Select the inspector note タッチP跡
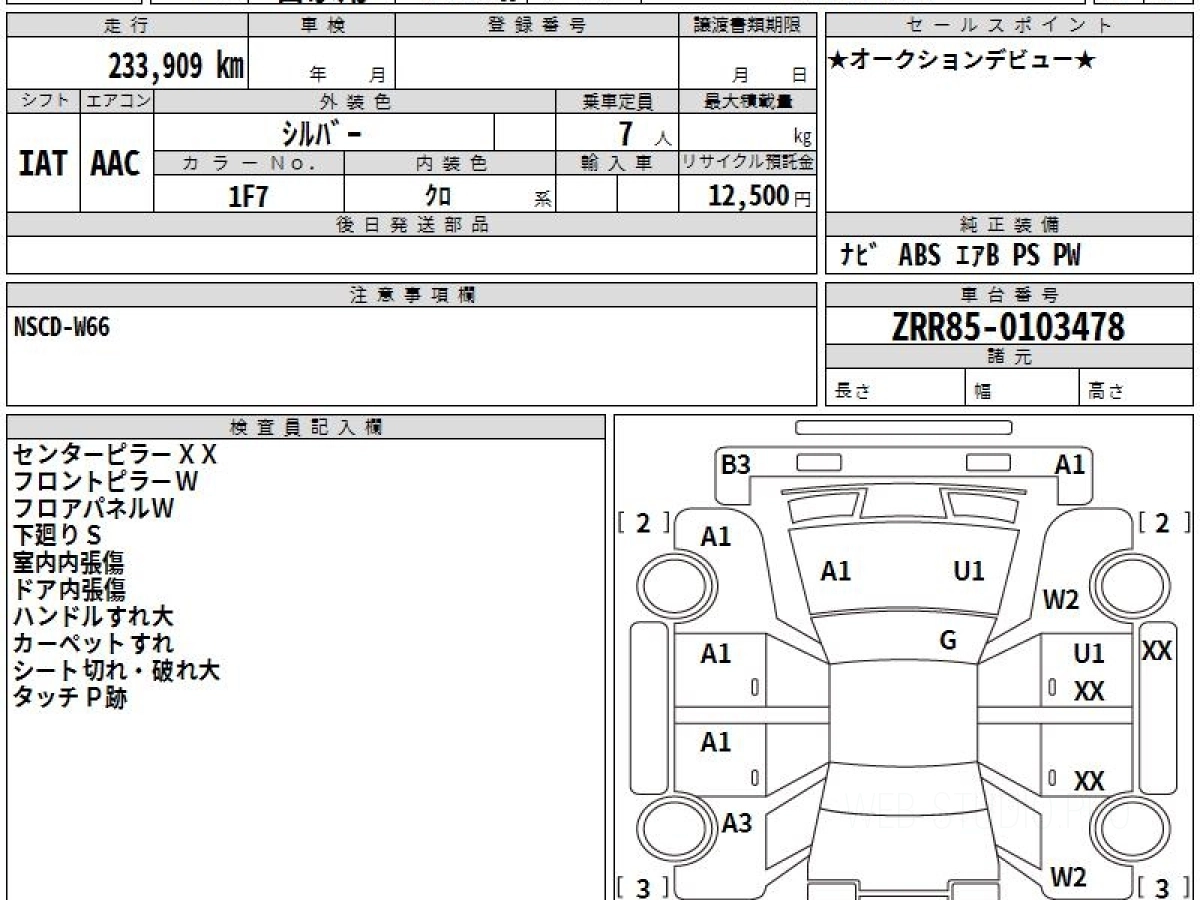Image resolution: width=1200 pixels, height=900 pixels. [70, 698]
